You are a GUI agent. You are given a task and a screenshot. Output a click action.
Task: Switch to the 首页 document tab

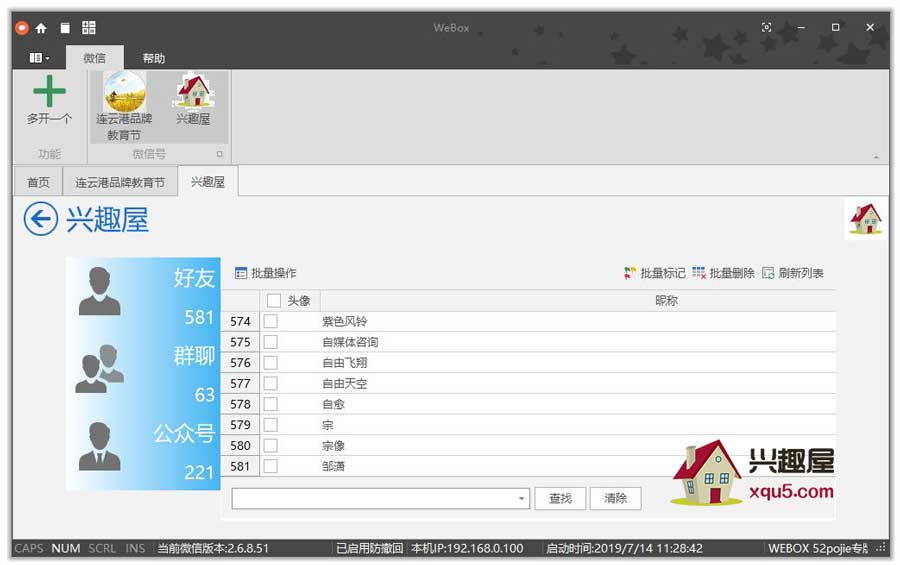[38, 183]
